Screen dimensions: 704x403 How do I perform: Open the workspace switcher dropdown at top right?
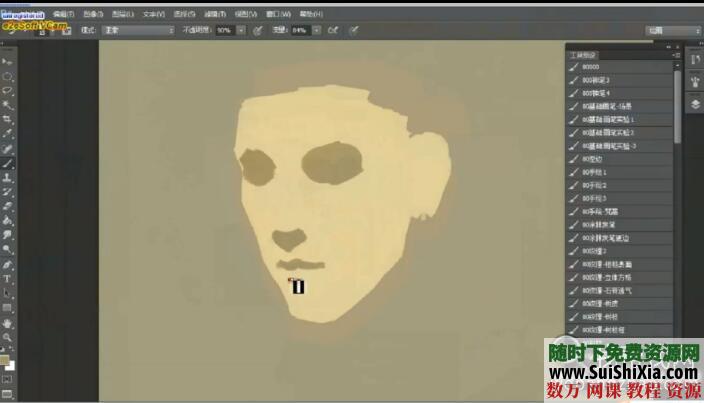pos(671,31)
